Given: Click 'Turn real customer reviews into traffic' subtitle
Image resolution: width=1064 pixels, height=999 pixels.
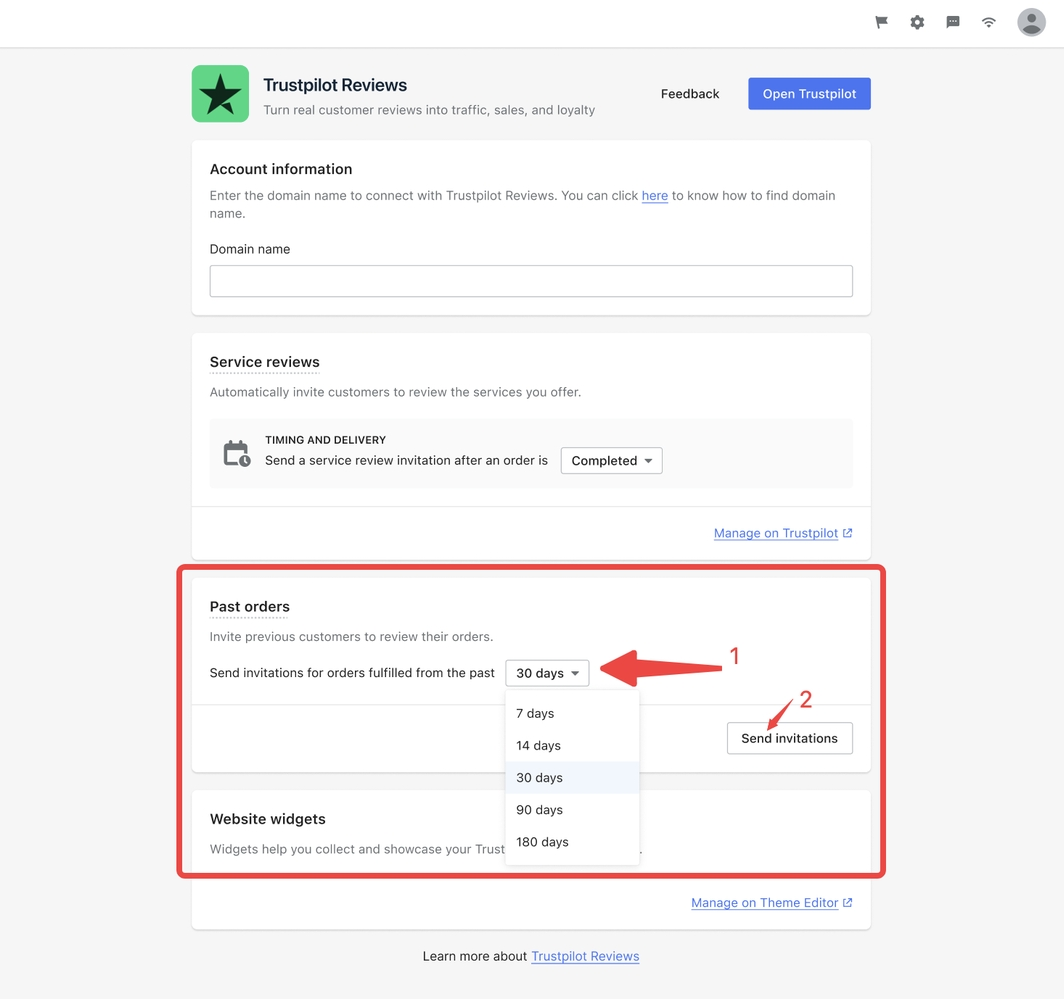Looking at the screenshot, I should click(x=429, y=110).
